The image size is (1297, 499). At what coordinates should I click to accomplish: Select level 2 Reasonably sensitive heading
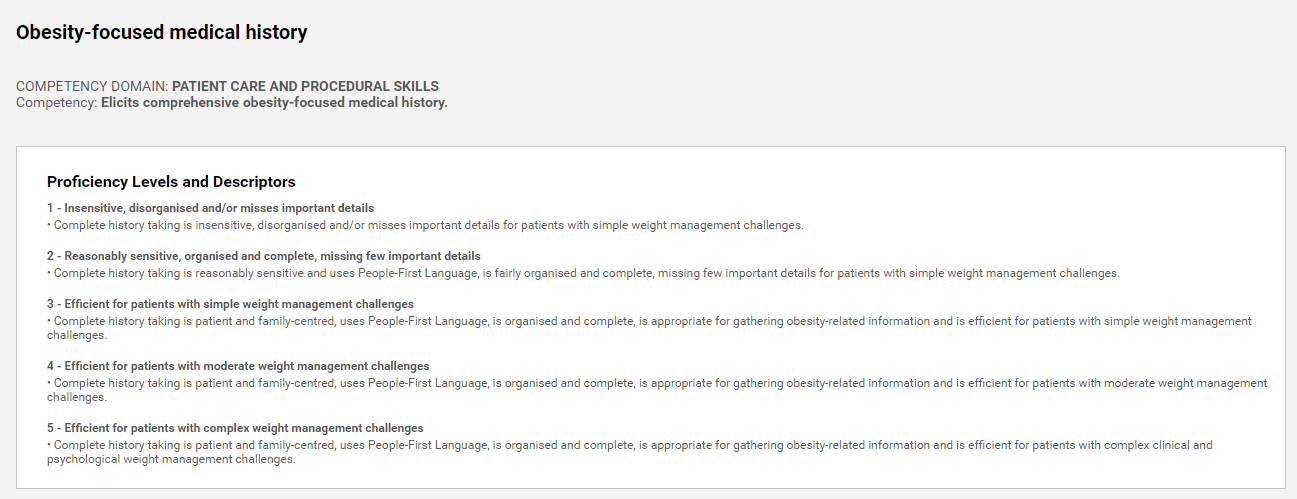pyautogui.click(x=264, y=256)
